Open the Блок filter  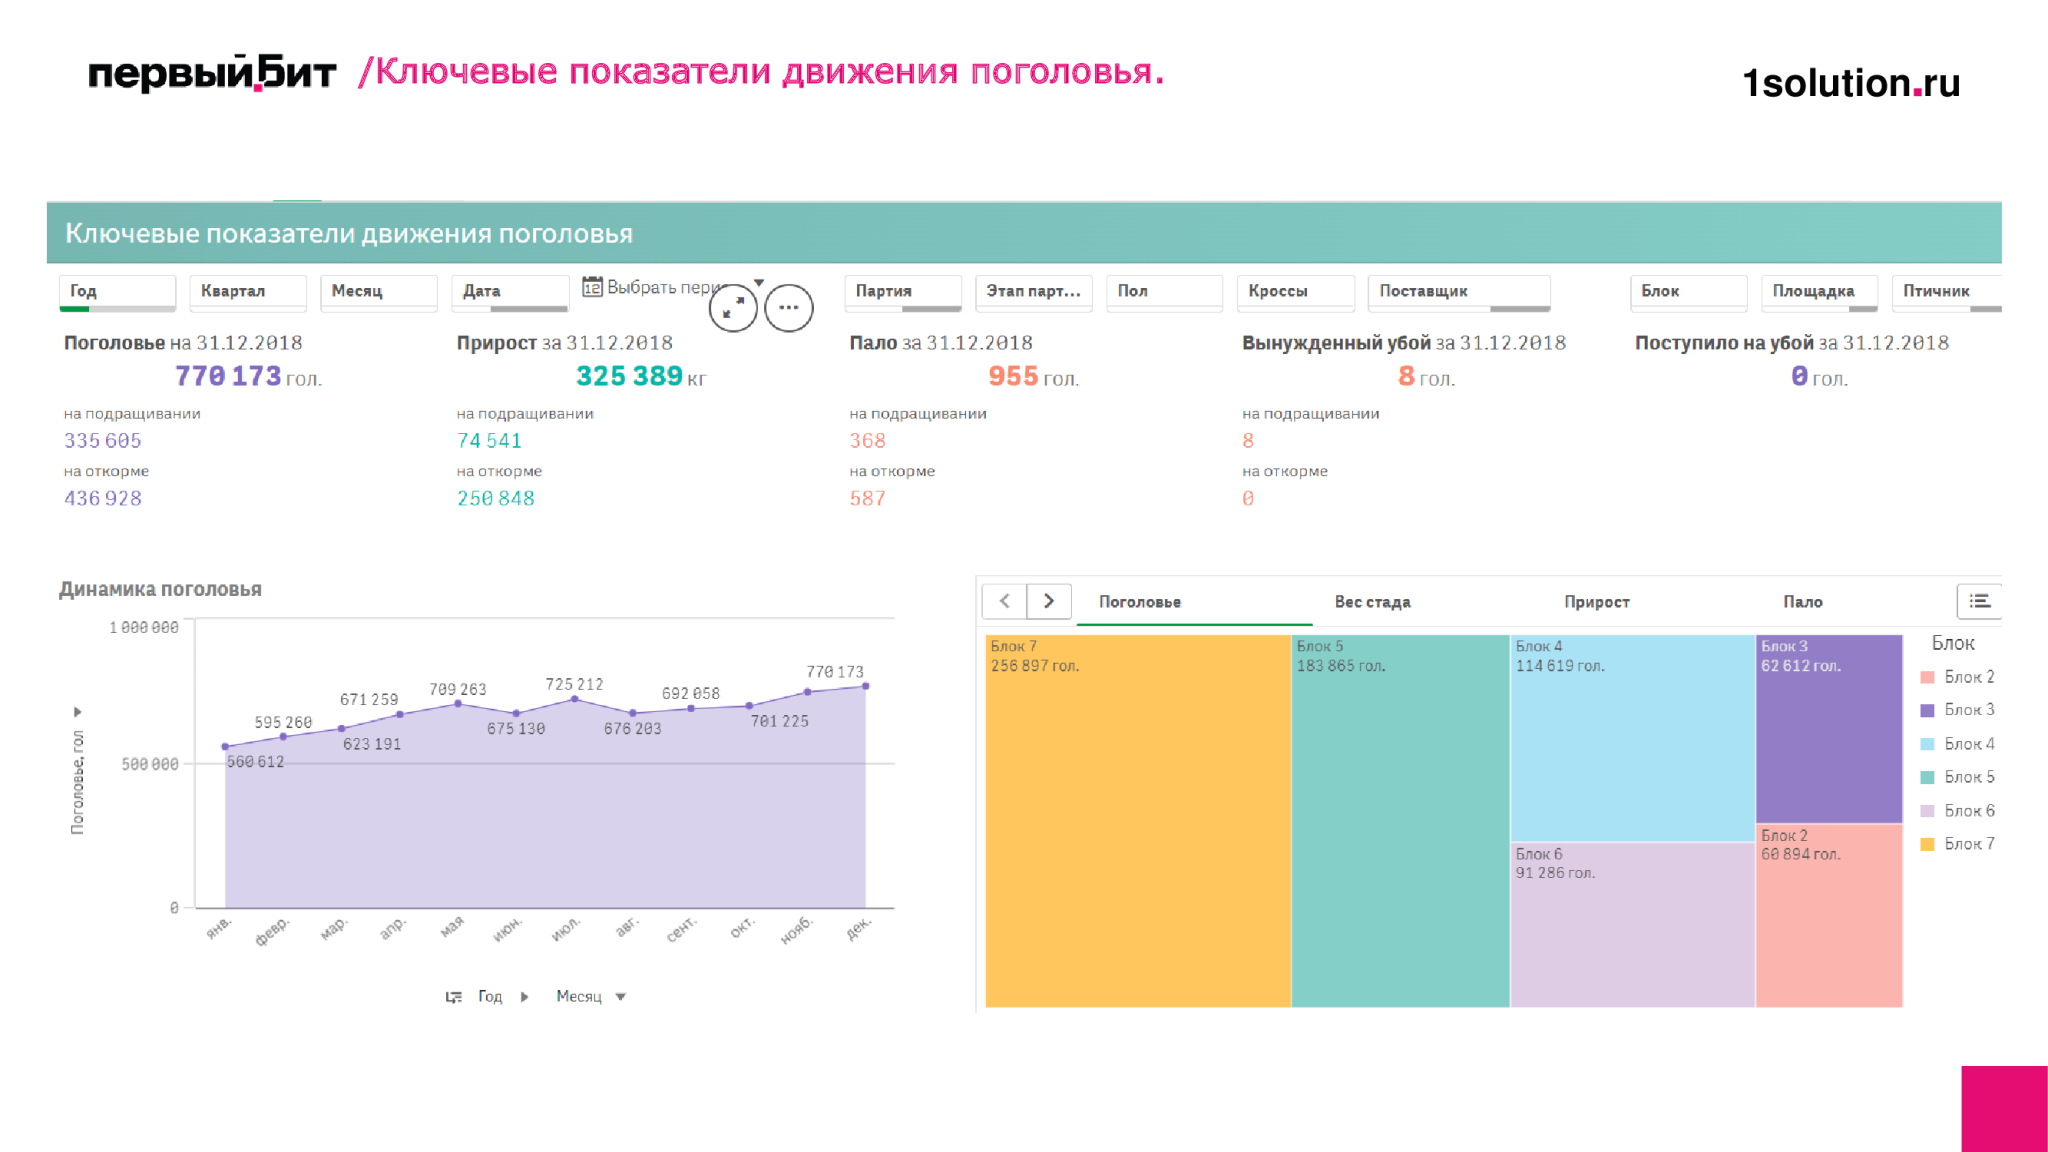(1689, 292)
